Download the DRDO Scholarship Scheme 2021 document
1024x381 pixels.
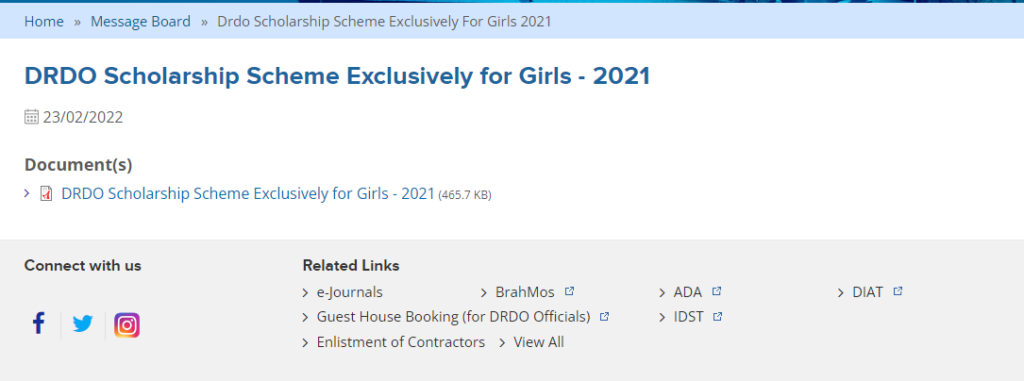(x=248, y=193)
